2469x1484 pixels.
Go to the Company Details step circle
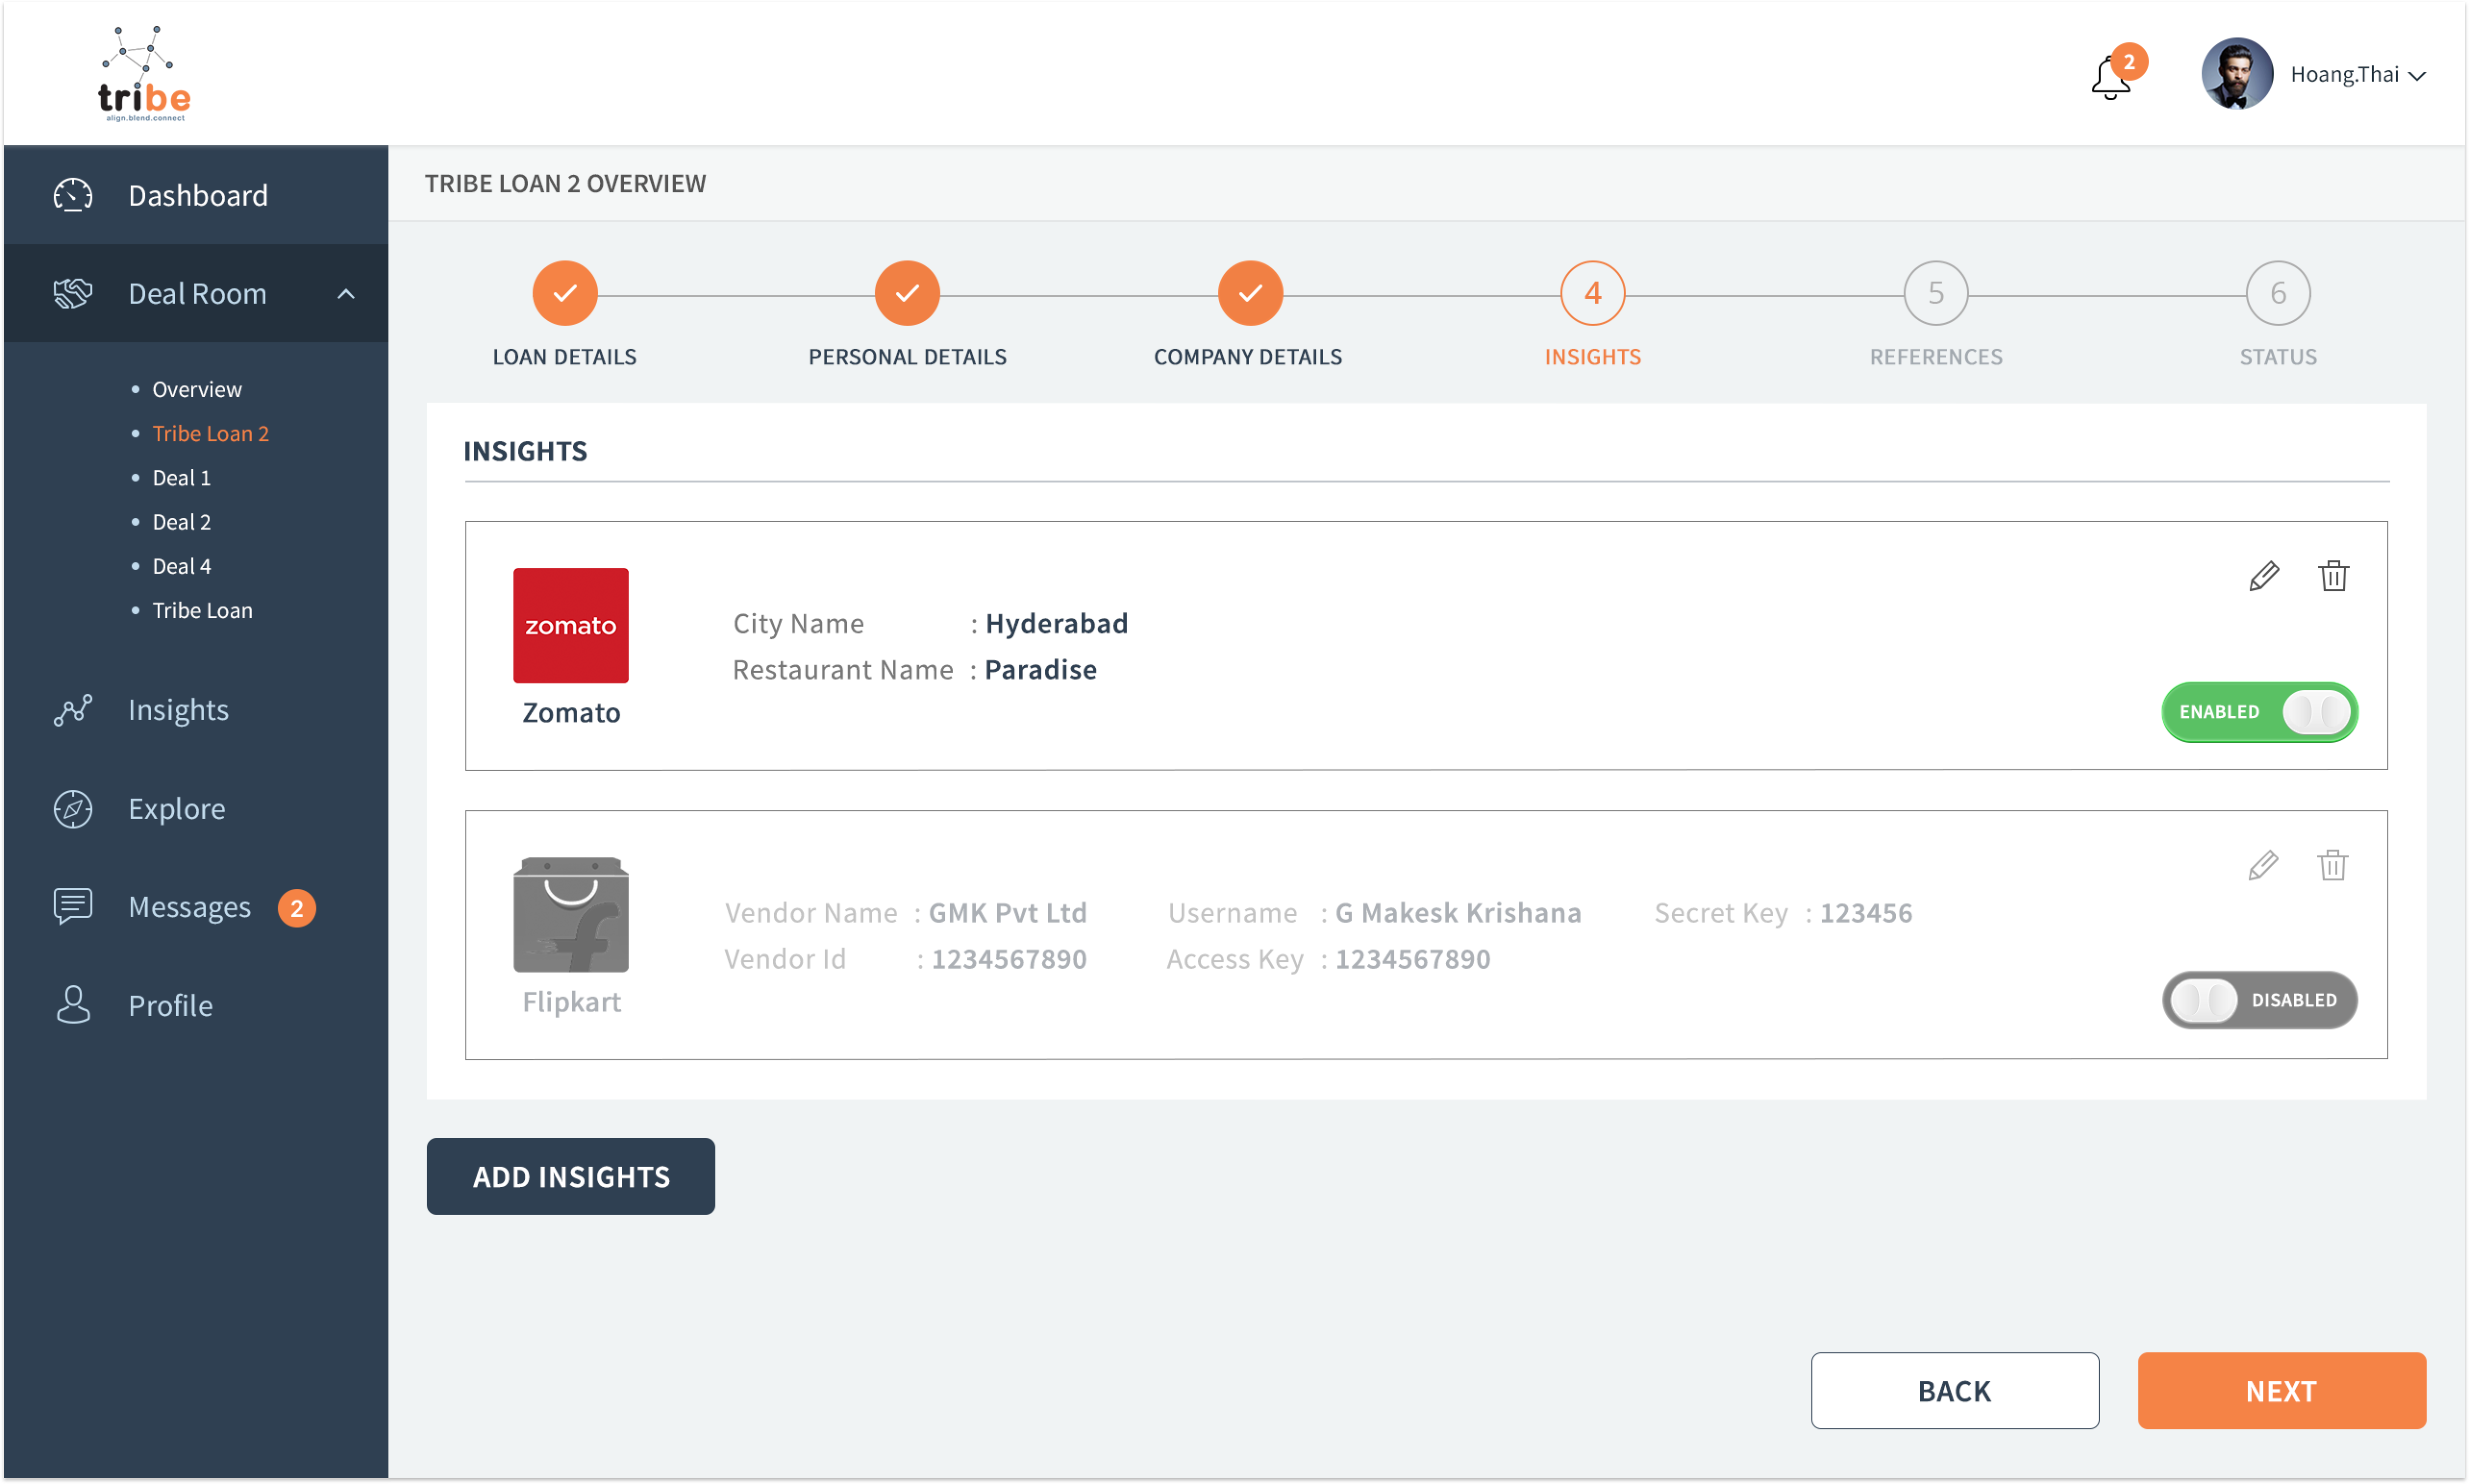pyautogui.click(x=1250, y=293)
